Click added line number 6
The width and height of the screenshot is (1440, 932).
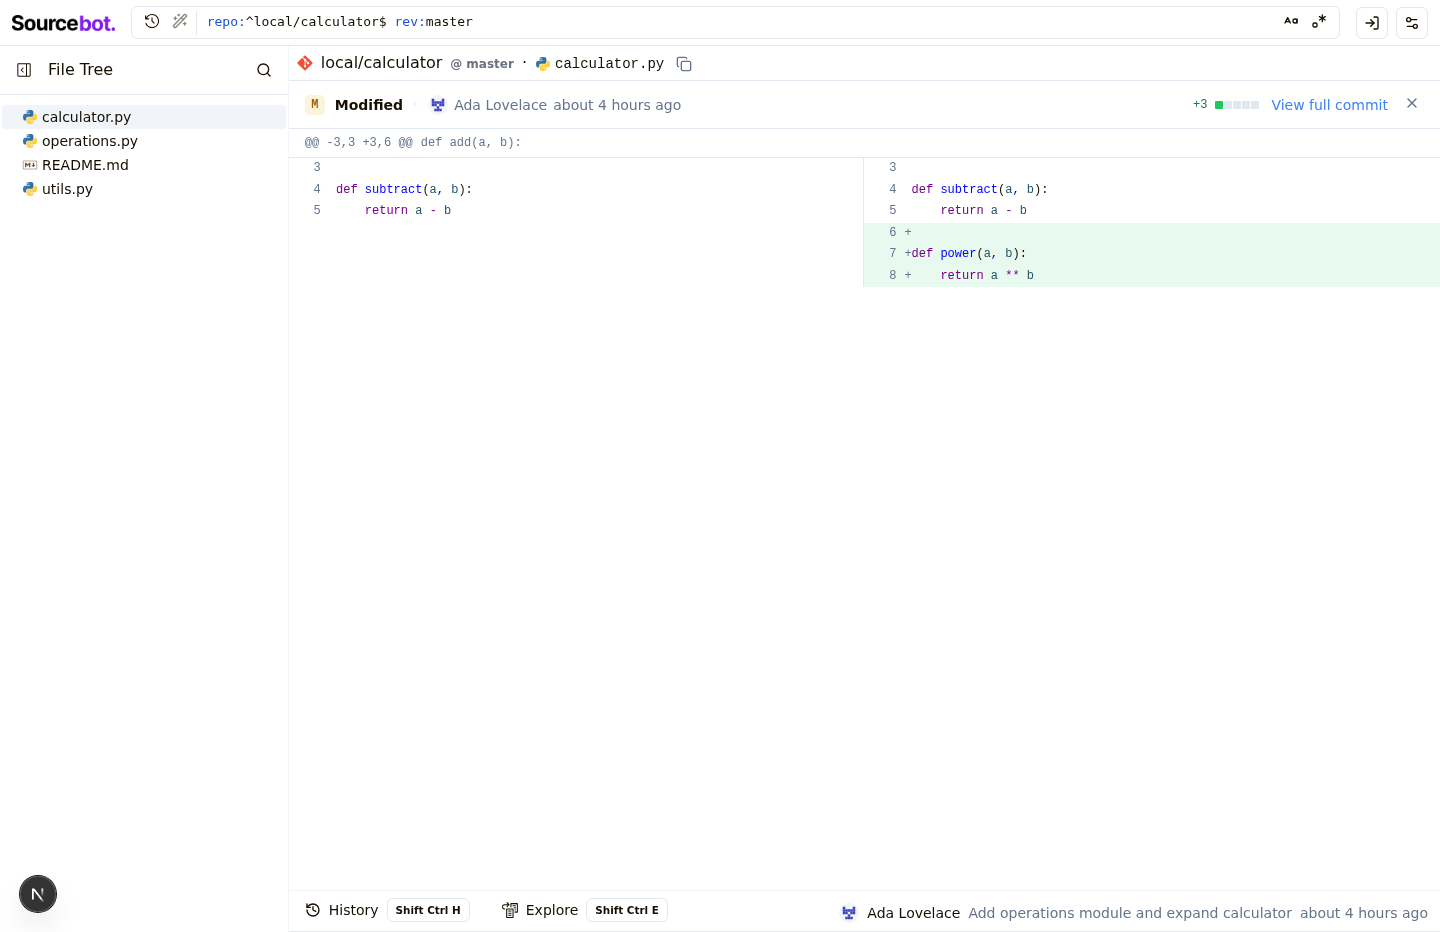point(892,232)
